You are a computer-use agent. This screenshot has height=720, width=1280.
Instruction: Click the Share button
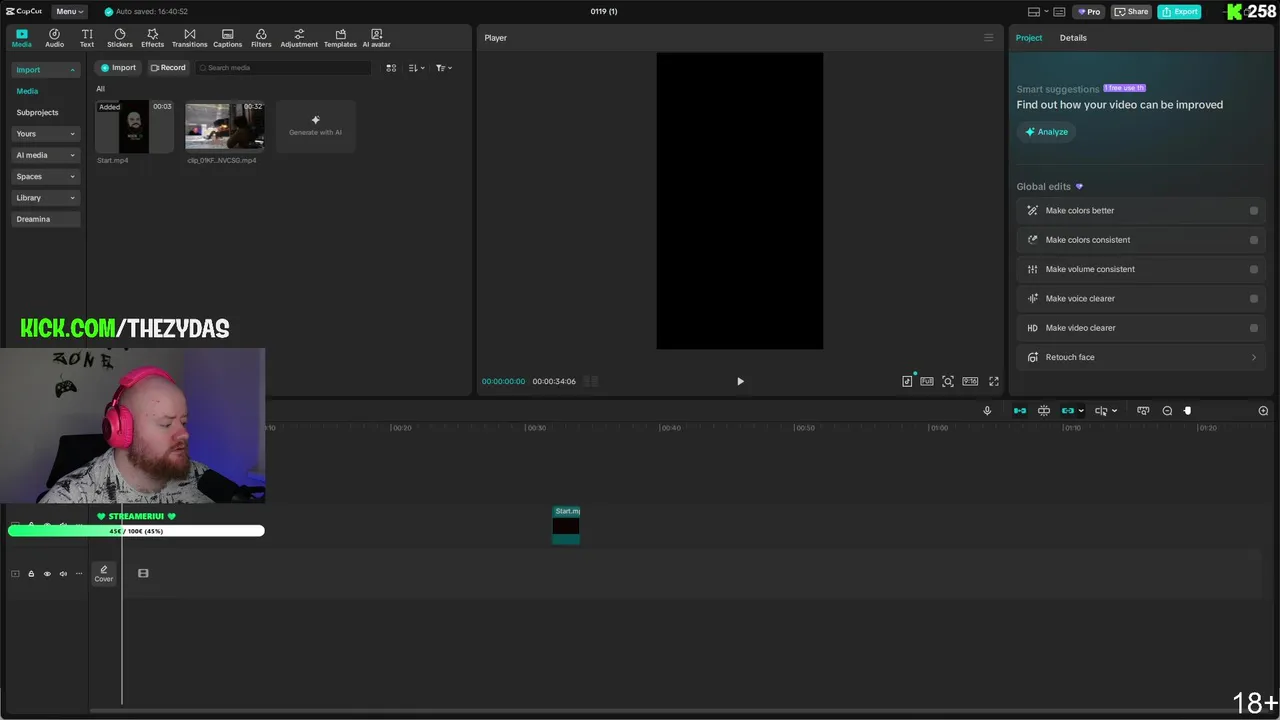[x=1132, y=12]
